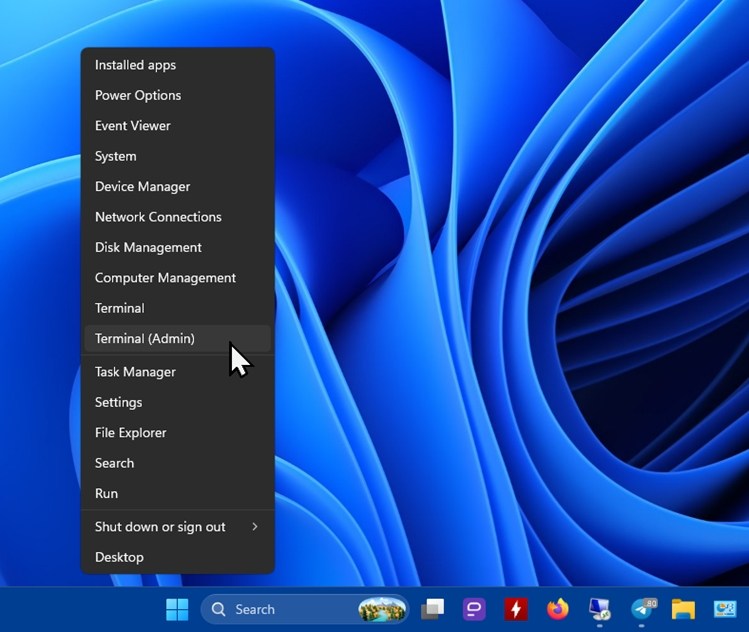Image resolution: width=749 pixels, height=632 pixels.
Task: Open the rightmost control panel taskbar icon
Action: click(x=725, y=609)
